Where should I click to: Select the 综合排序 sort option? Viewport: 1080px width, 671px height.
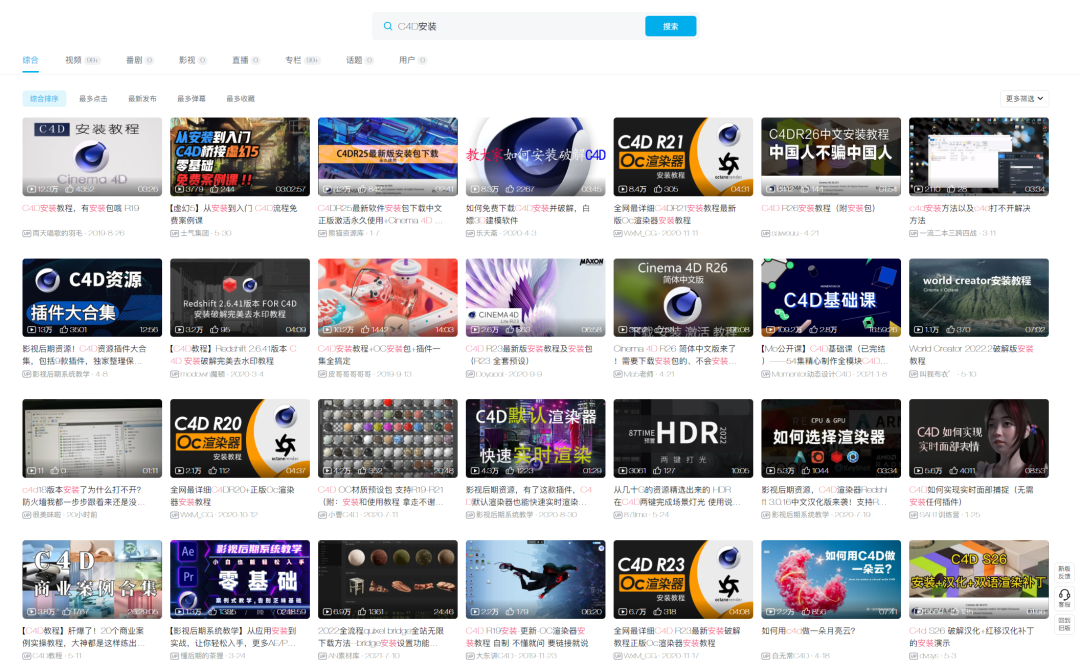(x=44, y=99)
